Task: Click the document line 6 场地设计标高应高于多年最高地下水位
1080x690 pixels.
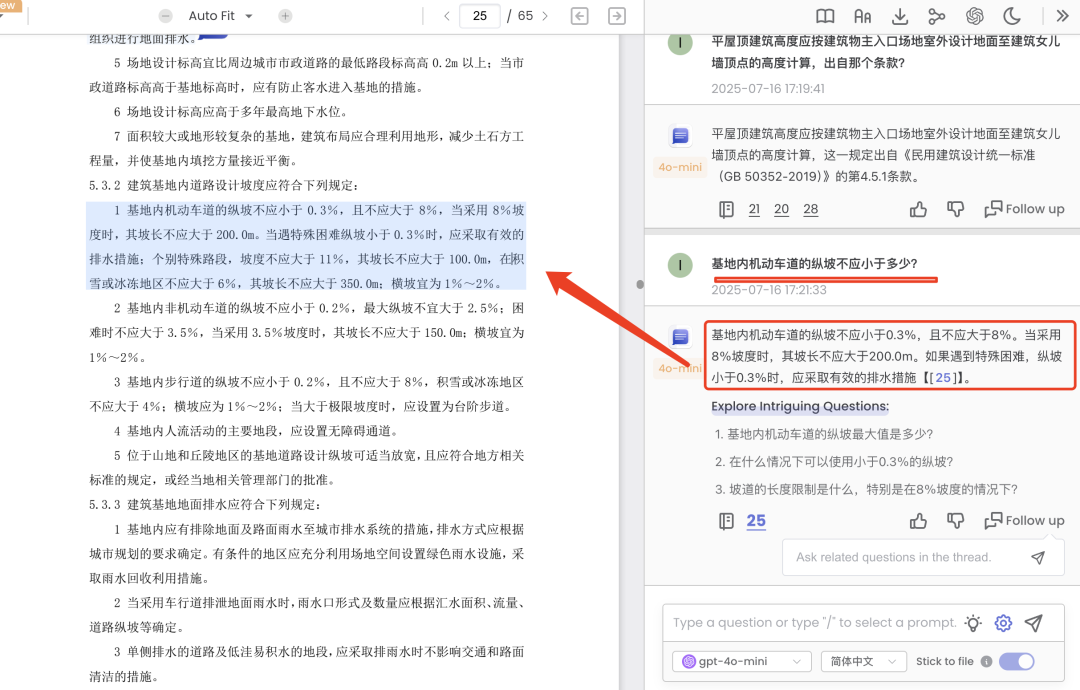Action: (x=231, y=112)
